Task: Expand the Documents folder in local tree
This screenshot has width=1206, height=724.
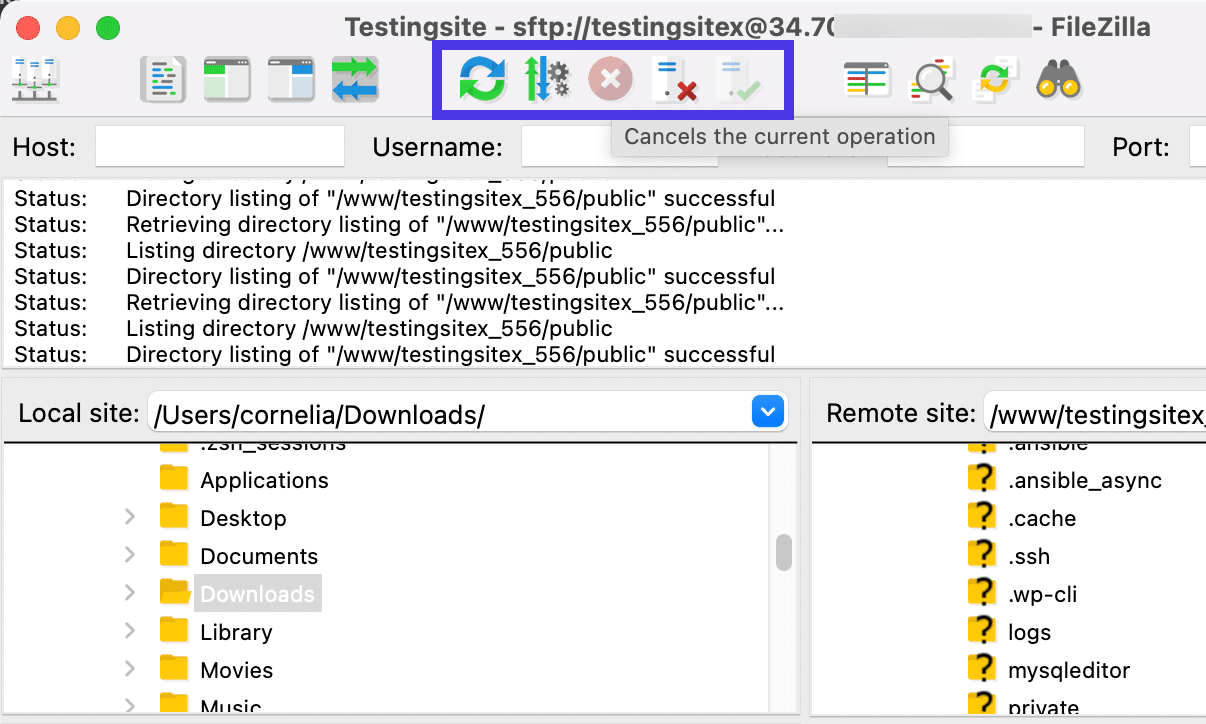Action: pyautogui.click(x=129, y=556)
